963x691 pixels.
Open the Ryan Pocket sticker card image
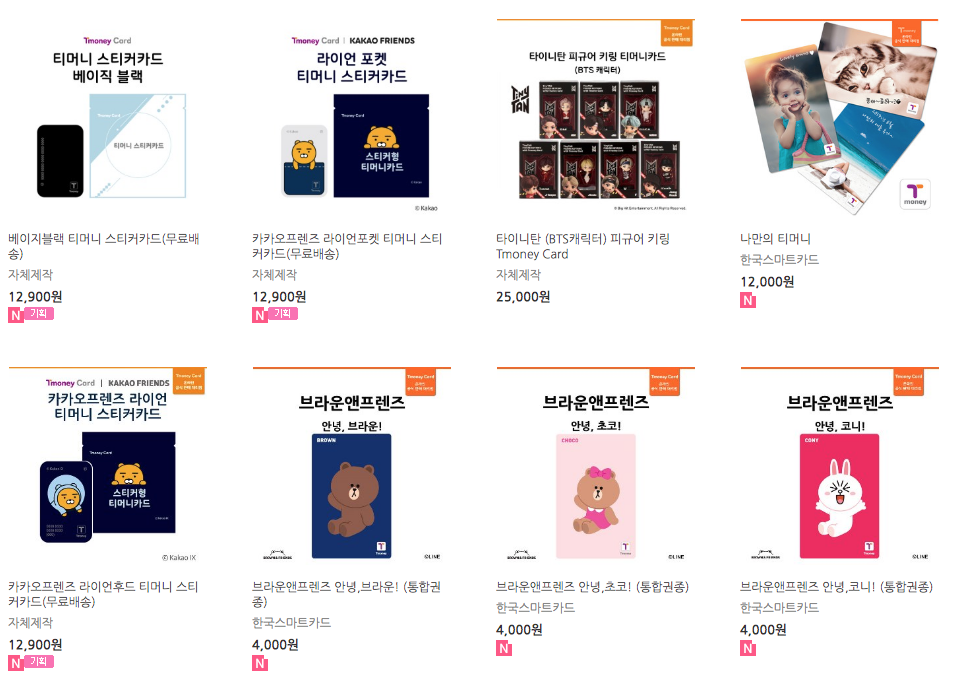click(352, 118)
